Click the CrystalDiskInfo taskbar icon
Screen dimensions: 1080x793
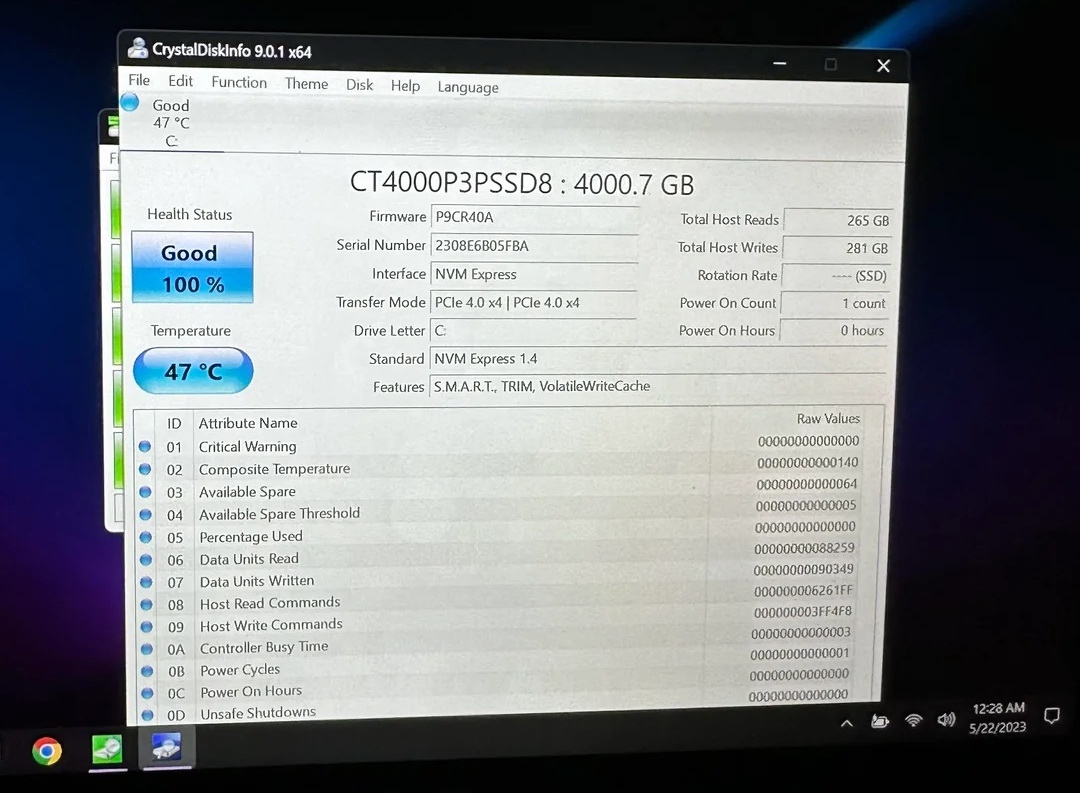166,747
